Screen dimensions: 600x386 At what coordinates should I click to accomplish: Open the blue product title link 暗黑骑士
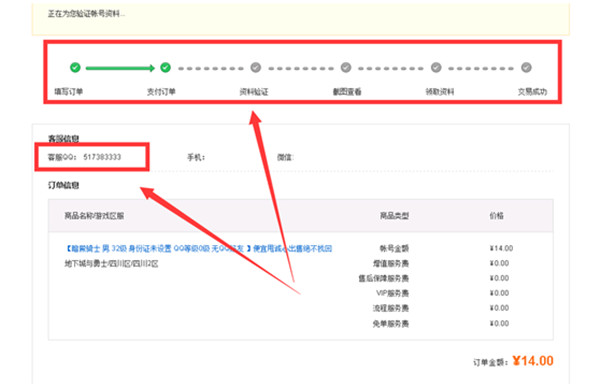[198, 249]
